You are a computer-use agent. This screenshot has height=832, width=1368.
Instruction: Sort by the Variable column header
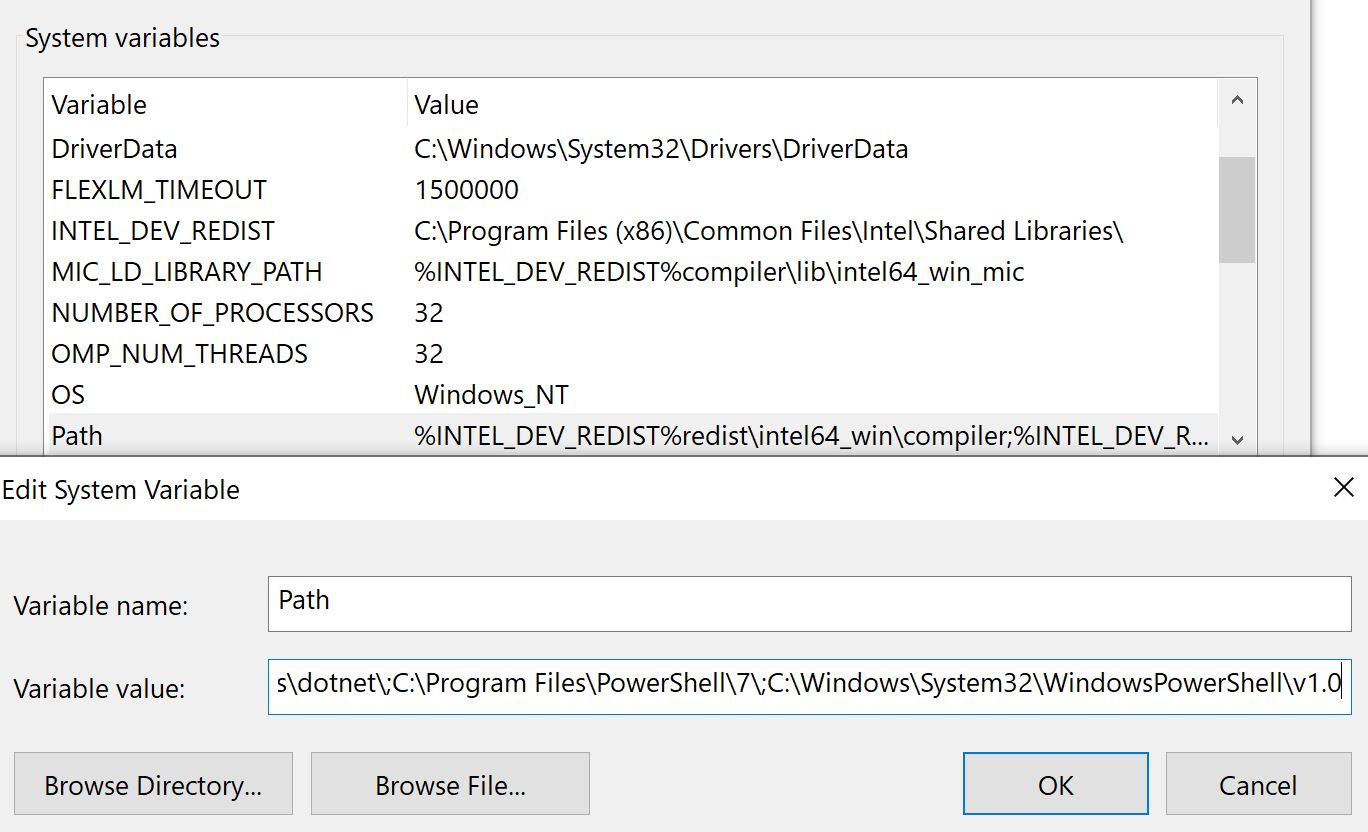[225, 105]
